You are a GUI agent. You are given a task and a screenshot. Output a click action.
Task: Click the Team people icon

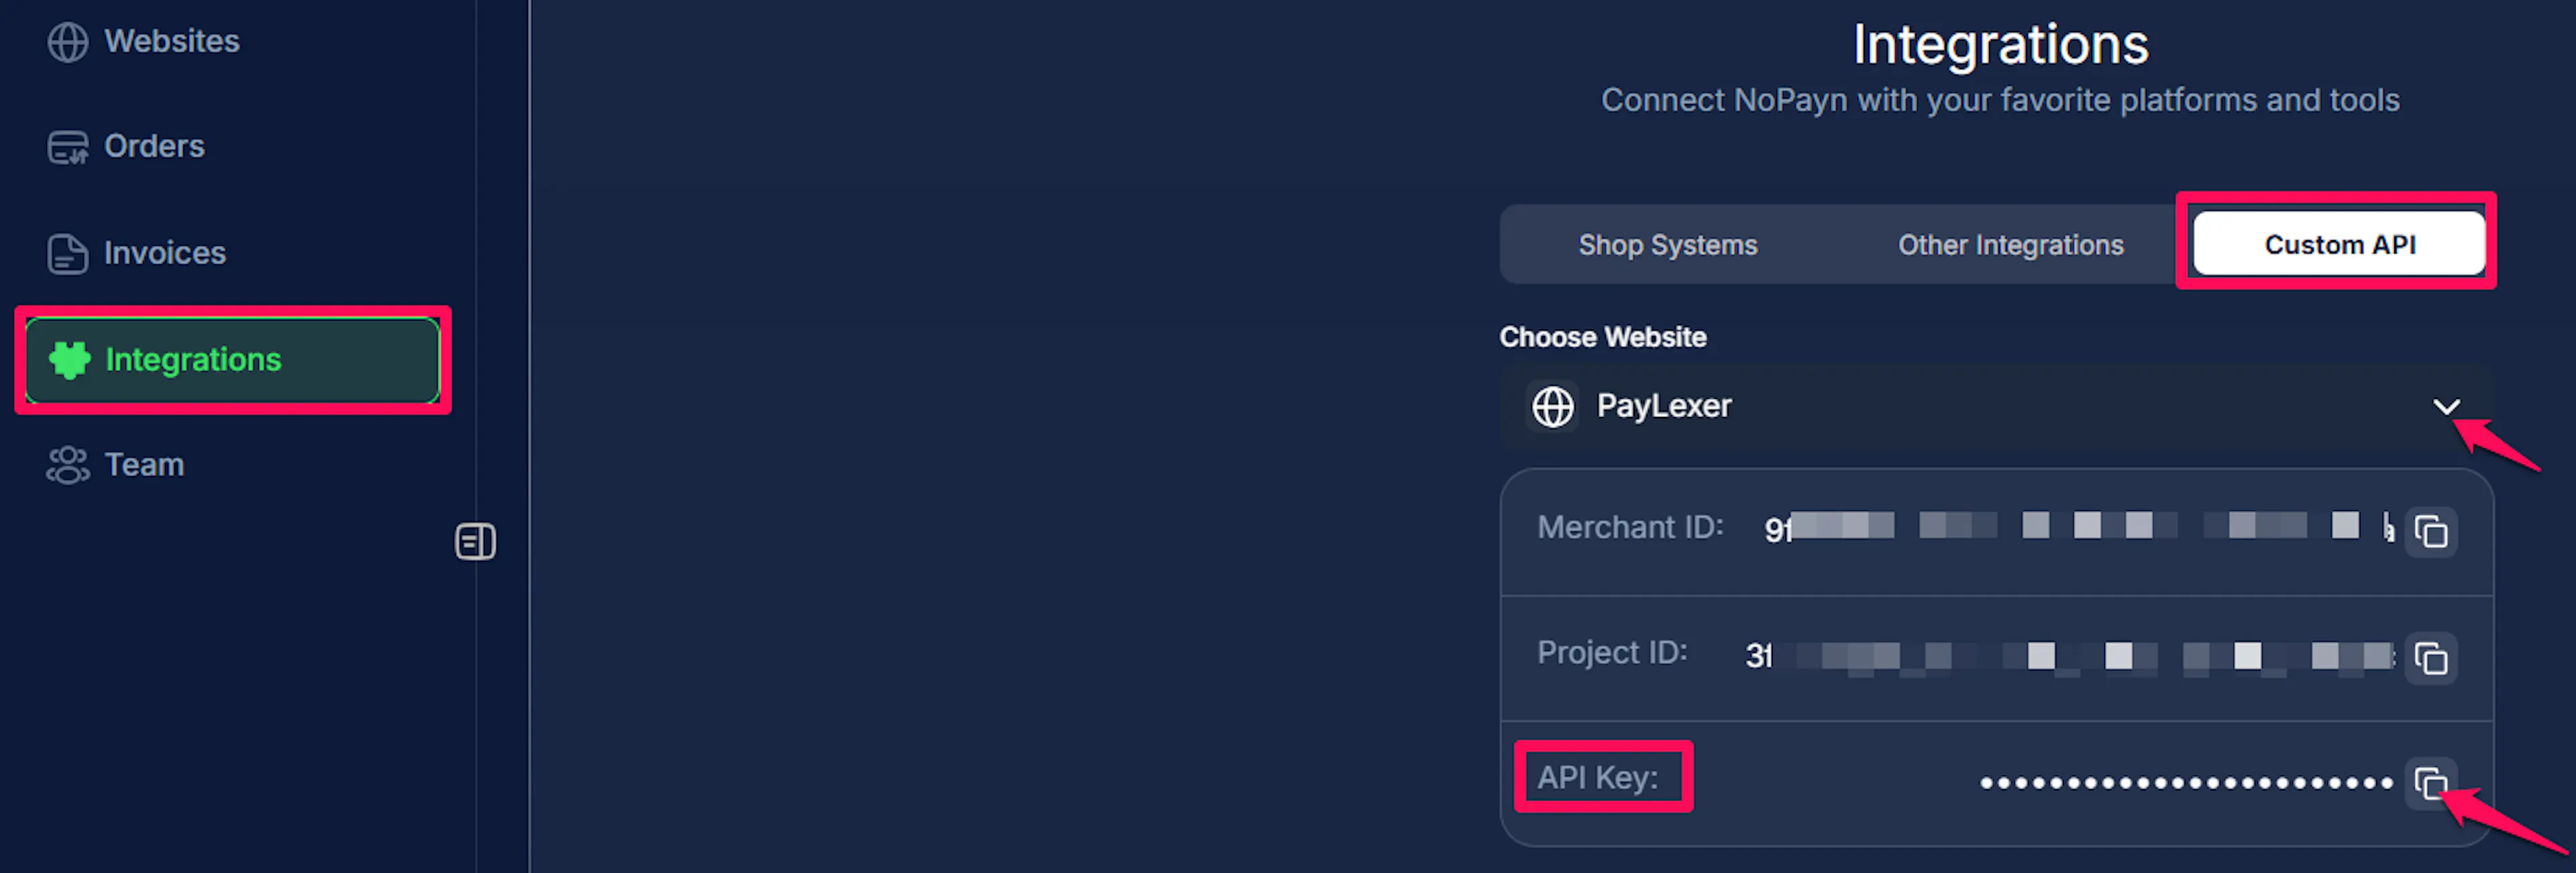coord(68,465)
